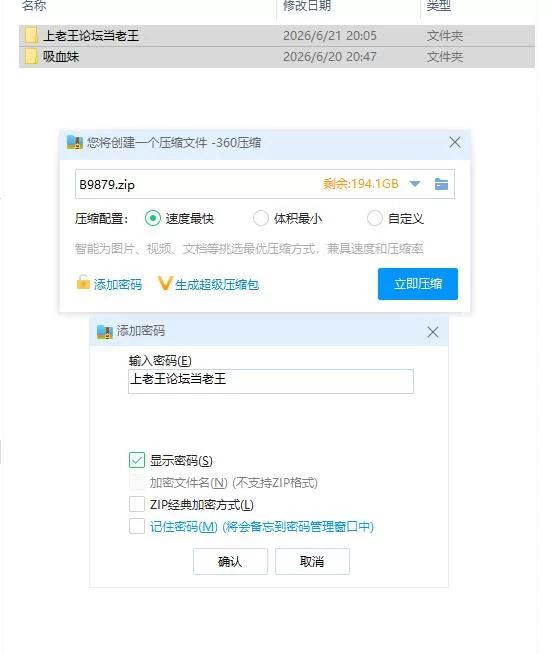
Task: Uncheck the 显示密码(S) checkbox
Action: tap(137, 460)
